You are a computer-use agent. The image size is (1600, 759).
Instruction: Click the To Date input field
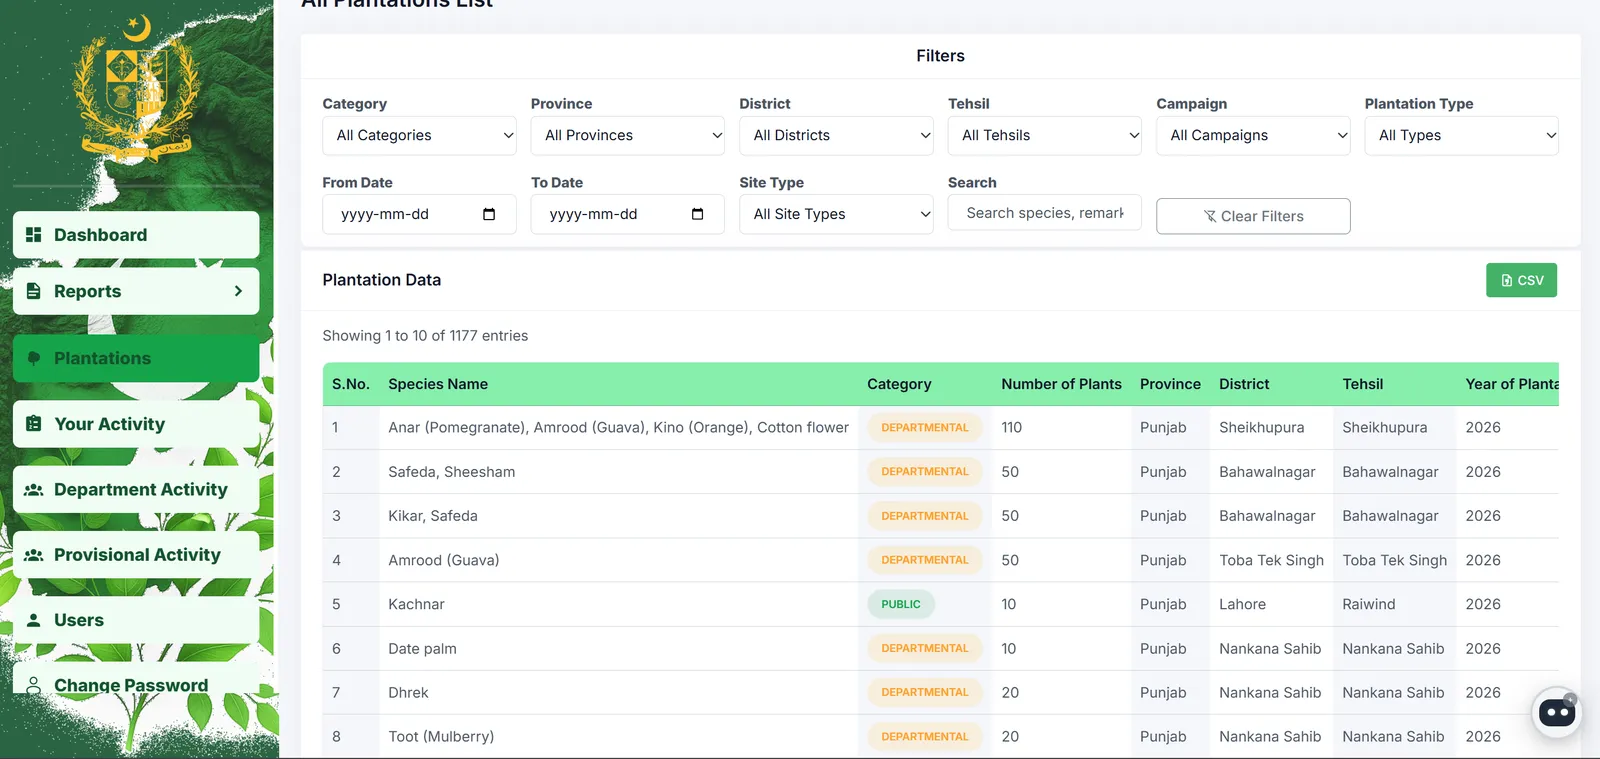click(x=627, y=214)
